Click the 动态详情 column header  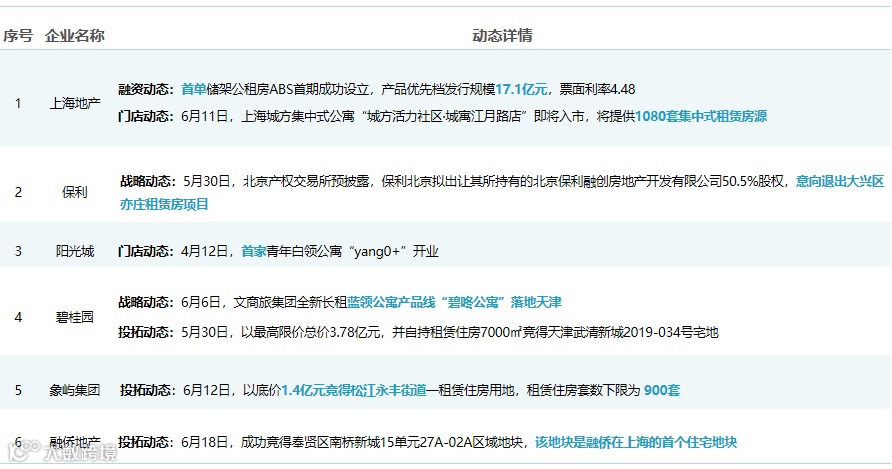click(502, 36)
